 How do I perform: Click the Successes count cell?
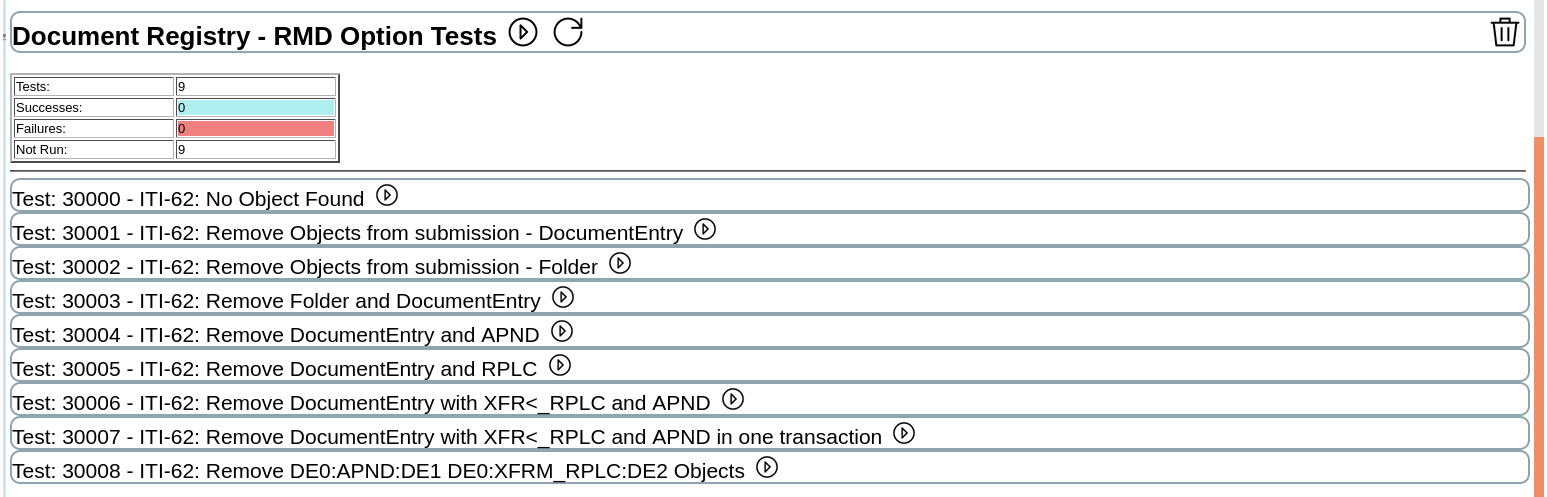(256, 108)
